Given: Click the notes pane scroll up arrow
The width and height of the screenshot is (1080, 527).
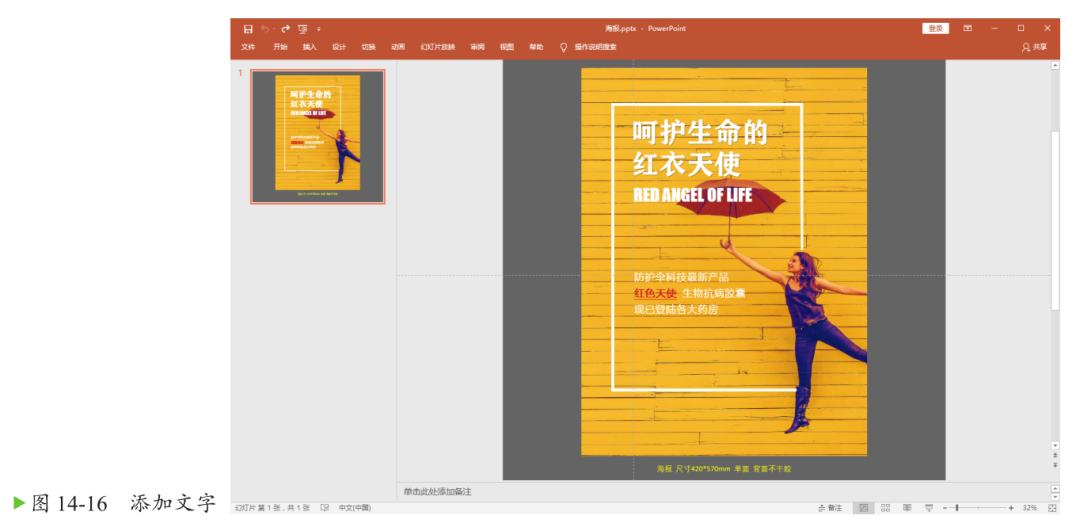Looking at the screenshot, I should coord(1055,488).
